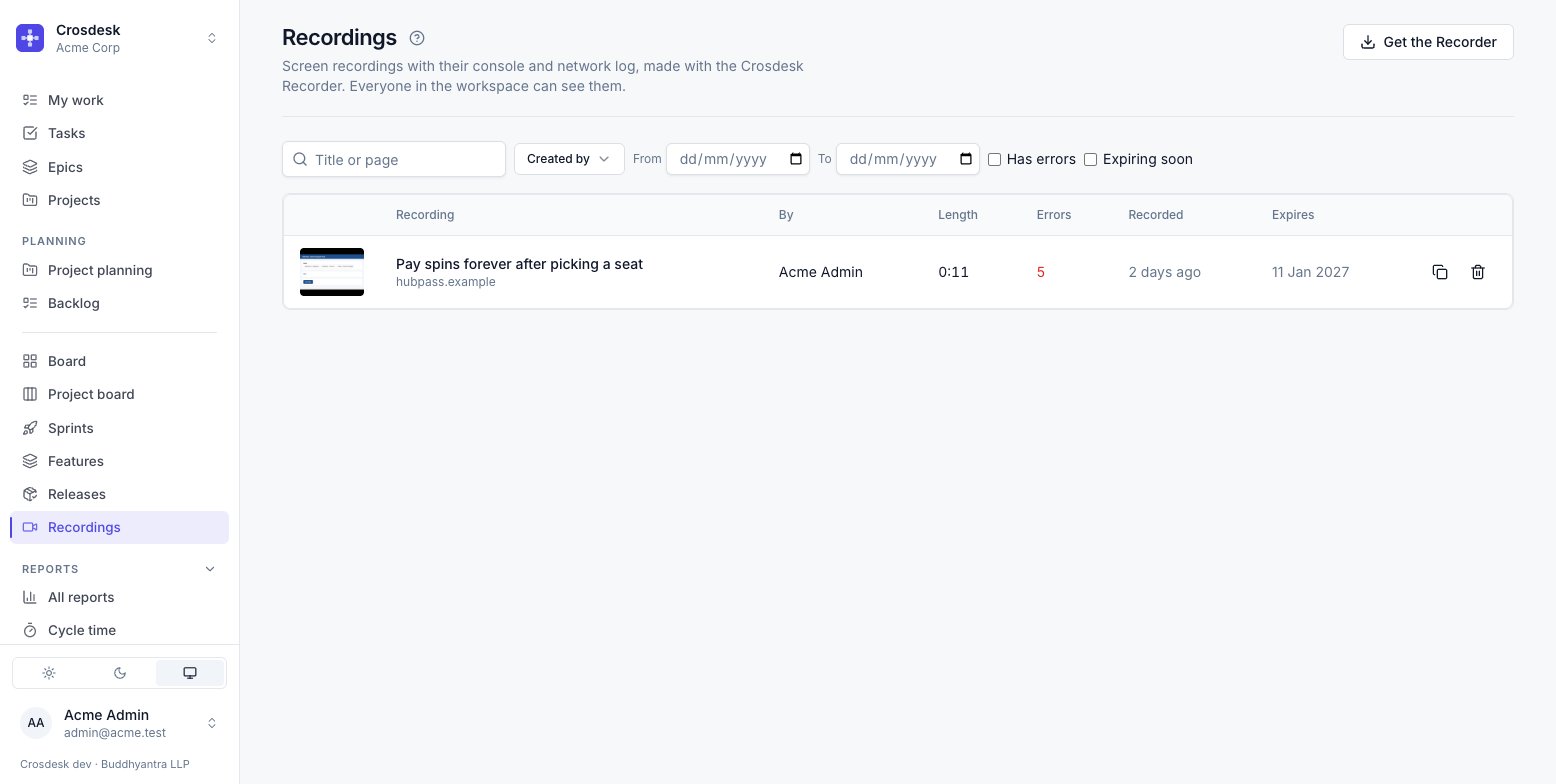This screenshot has width=1556, height=784.
Task: Click the AA user avatar
Action: [36, 722]
